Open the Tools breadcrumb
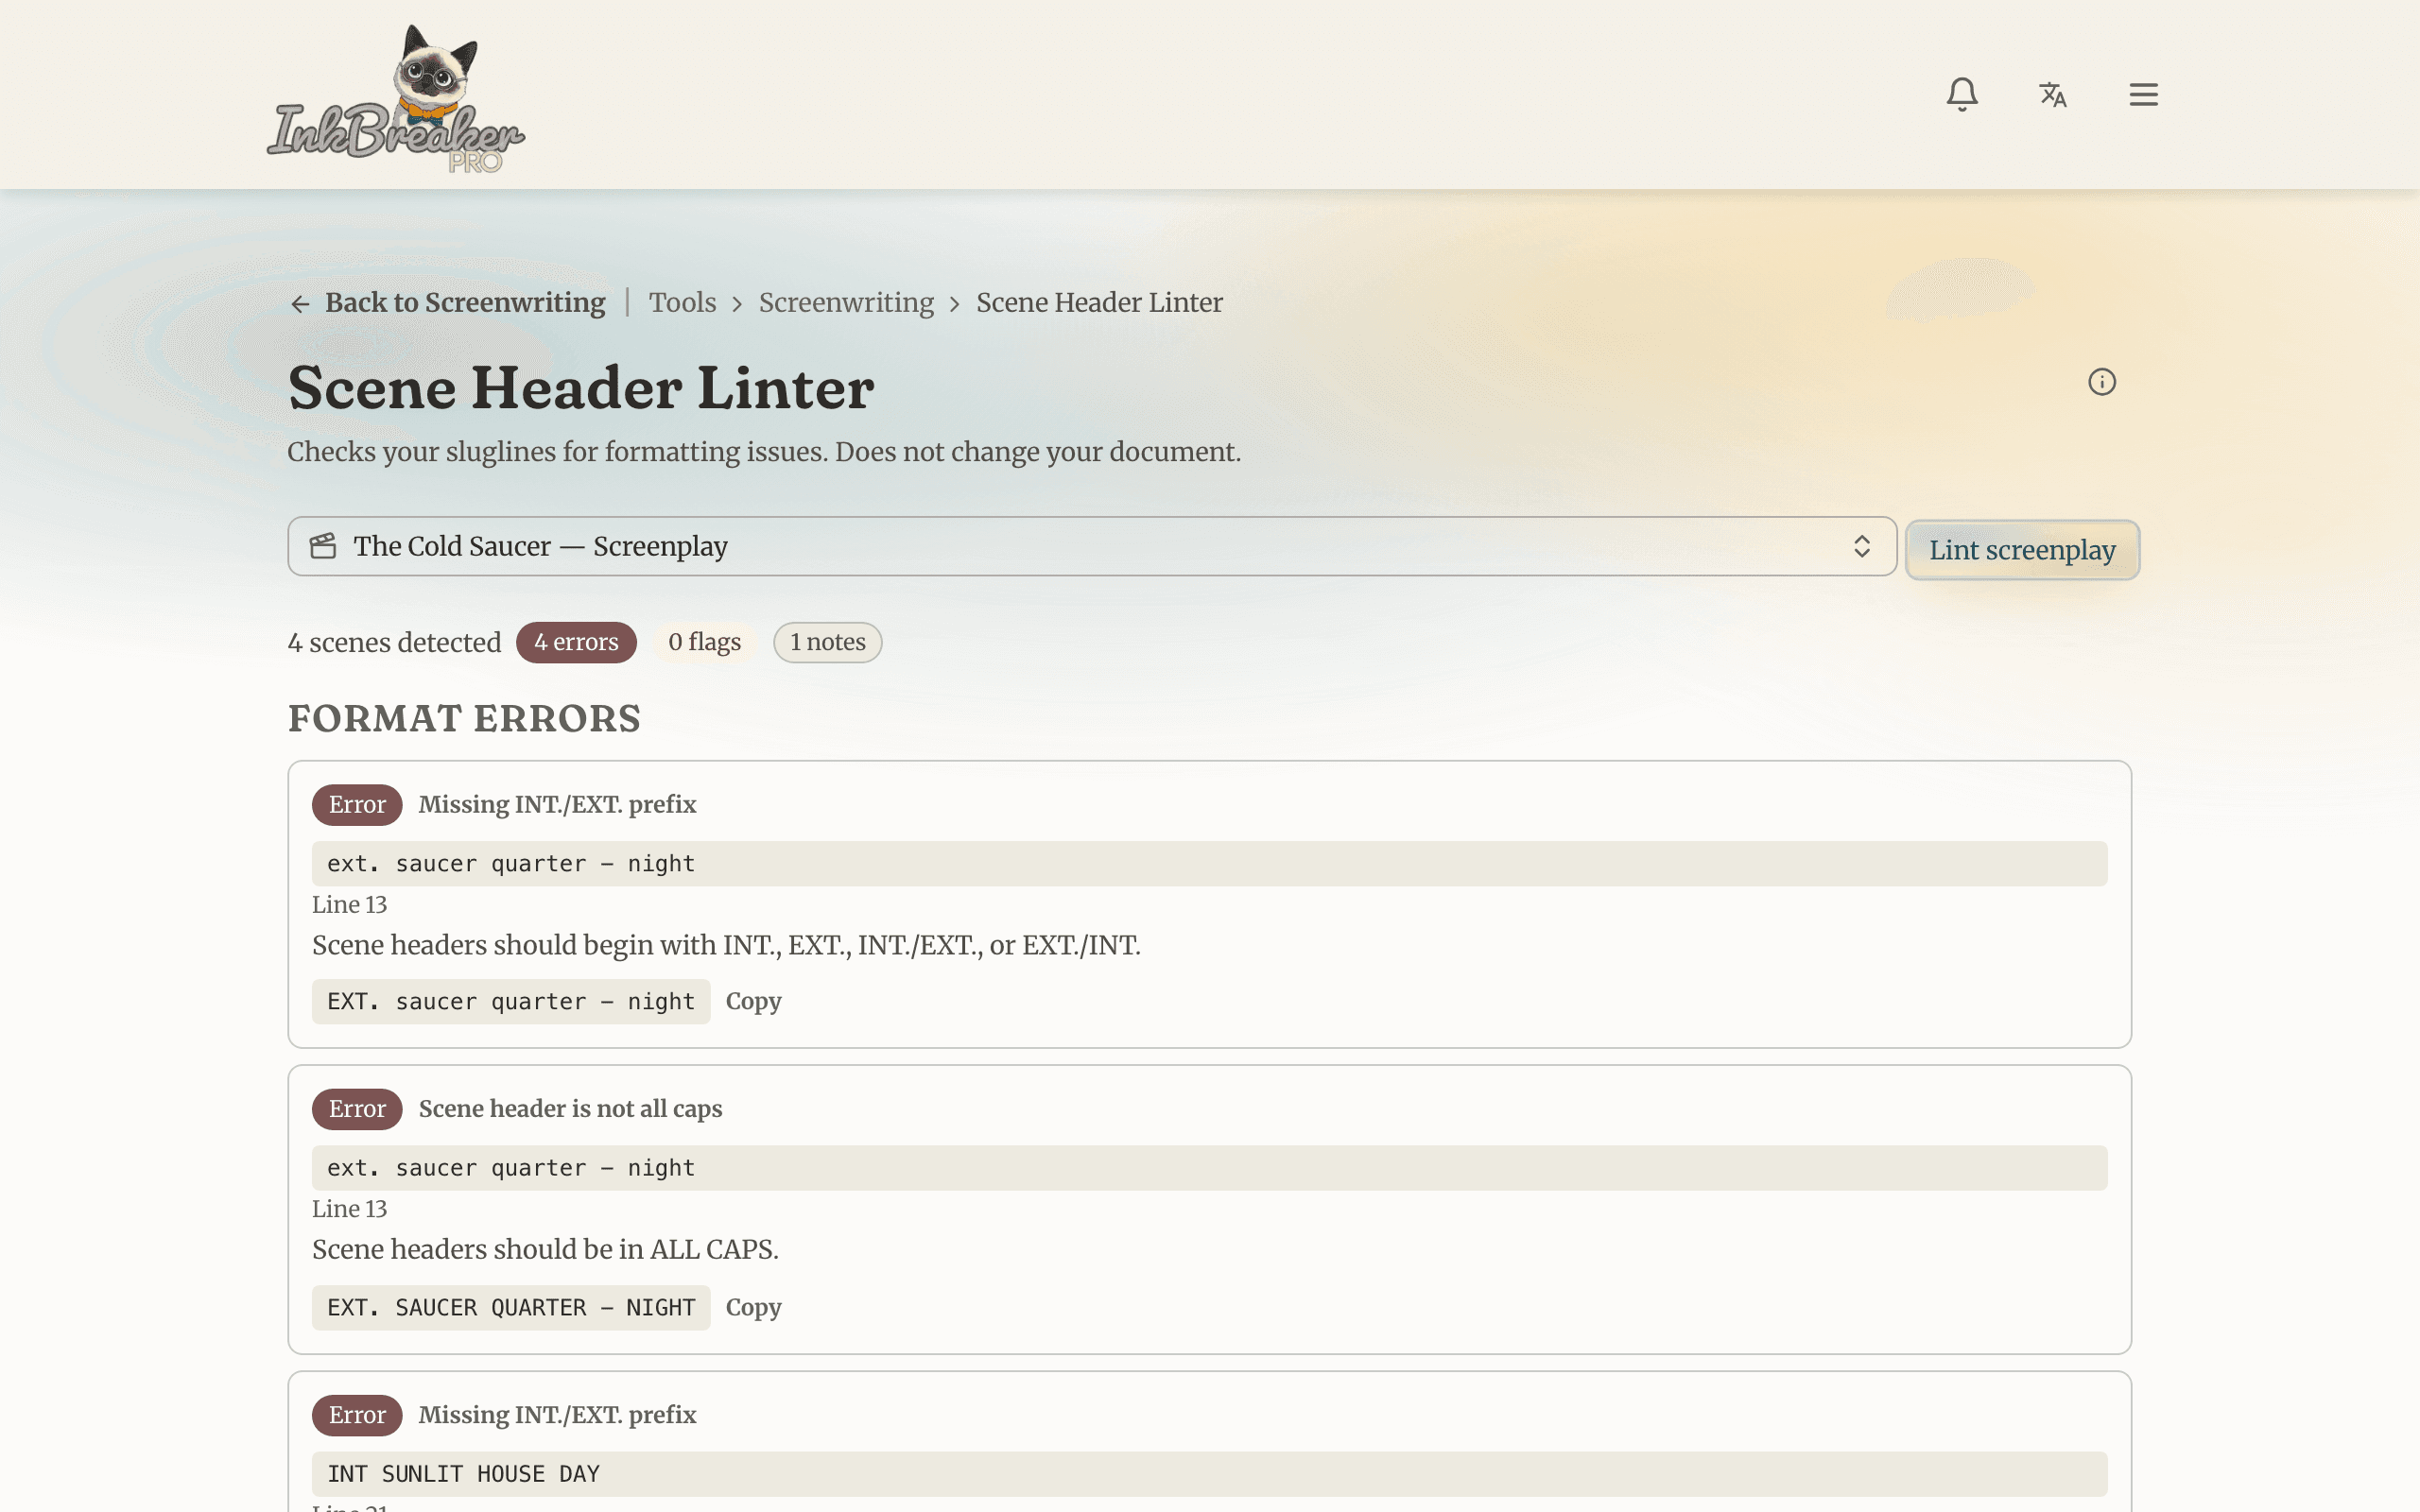2420x1512 pixels. pos(682,303)
